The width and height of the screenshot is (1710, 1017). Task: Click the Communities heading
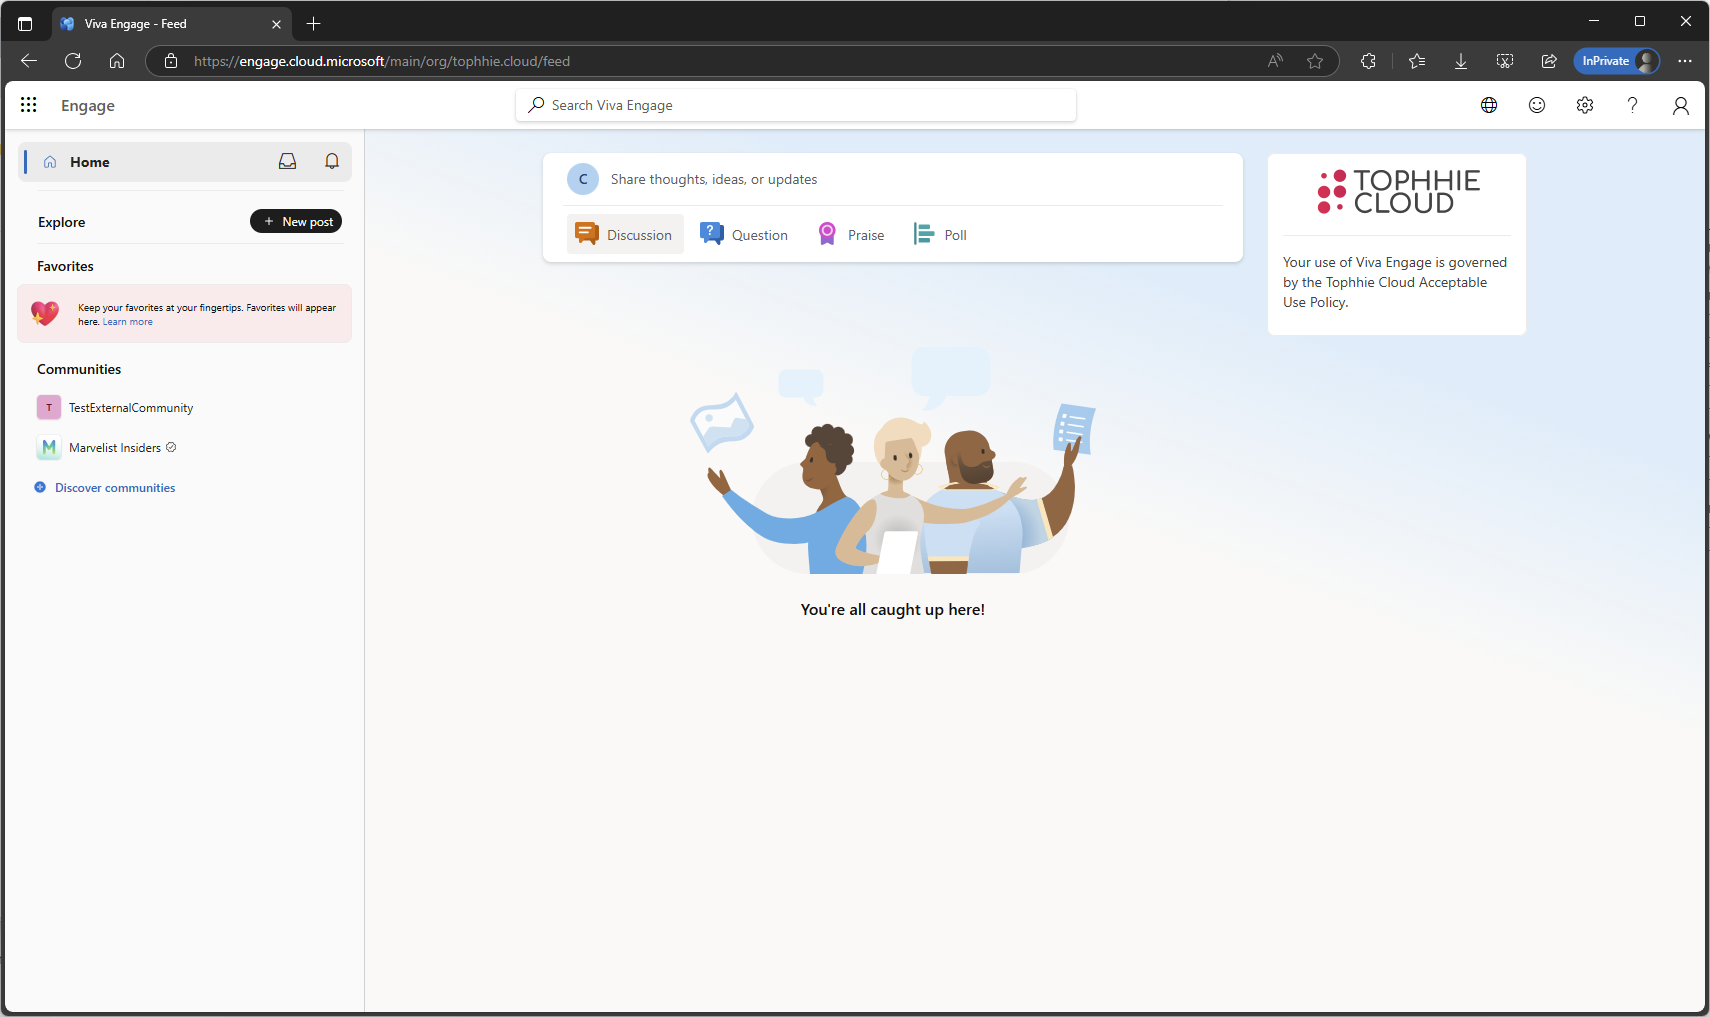click(x=79, y=369)
